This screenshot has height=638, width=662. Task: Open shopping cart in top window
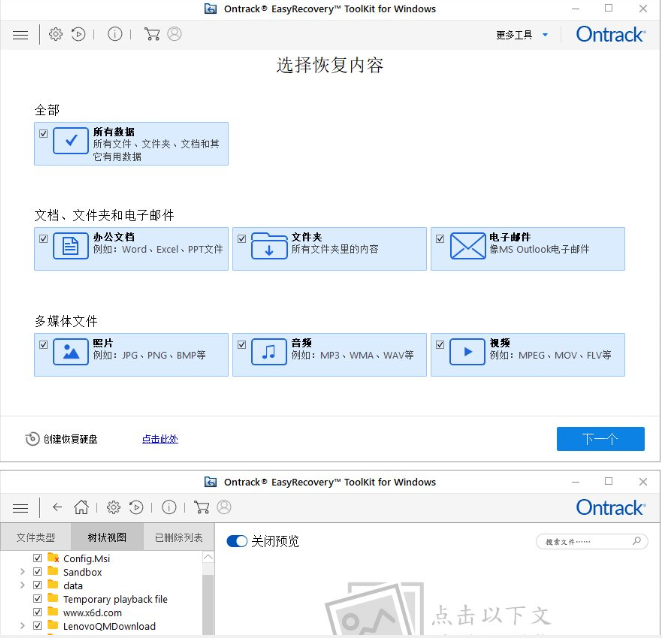click(152, 34)
